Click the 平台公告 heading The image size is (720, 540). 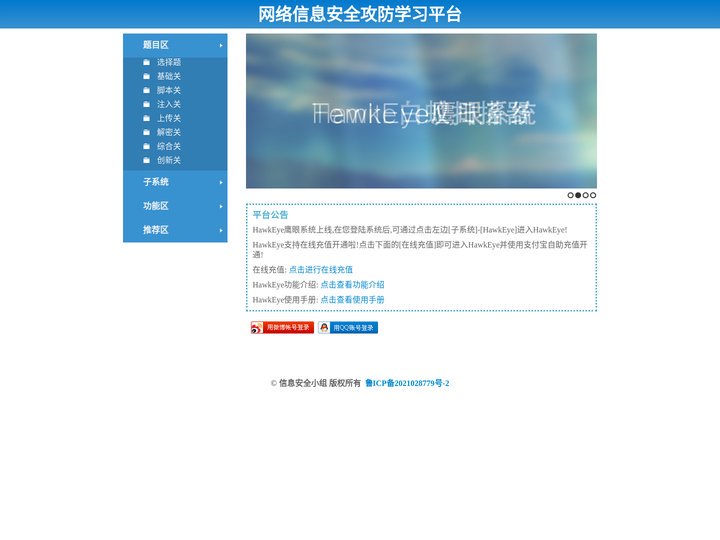point(270,214)
